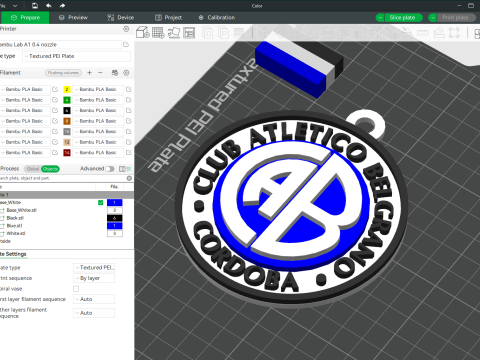The height and width of the screenshot is (360, 480).
Task: Click the Arrange all objects icon
Action: click(189, 32)
